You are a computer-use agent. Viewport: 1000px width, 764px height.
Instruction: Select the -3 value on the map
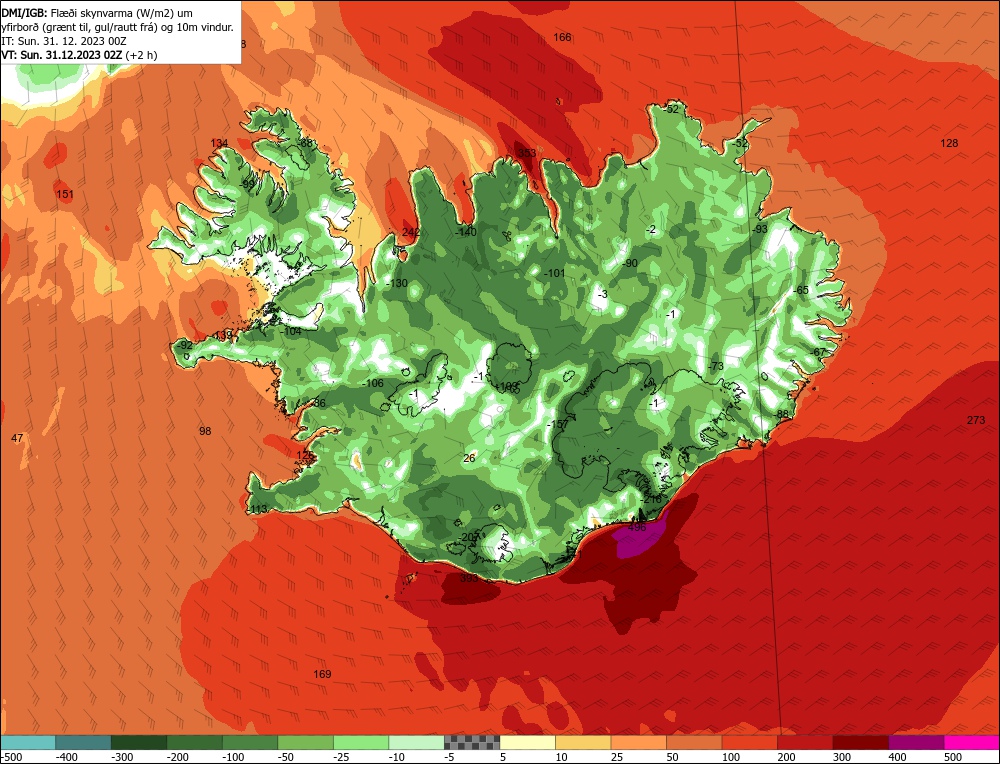(x=601, y=294)
